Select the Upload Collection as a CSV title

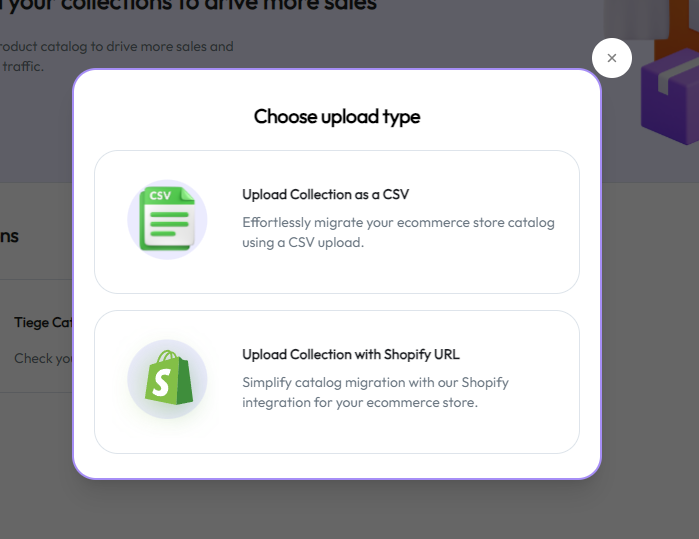click(325, 194)
